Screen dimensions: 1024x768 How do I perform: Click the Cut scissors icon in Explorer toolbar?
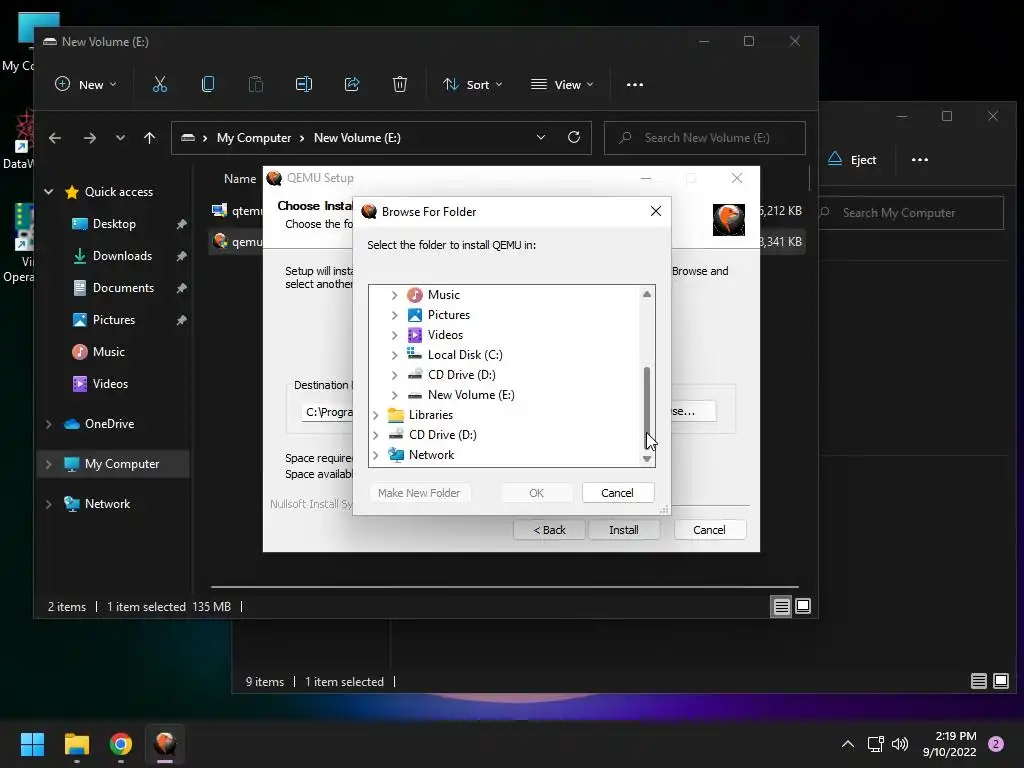159,84
